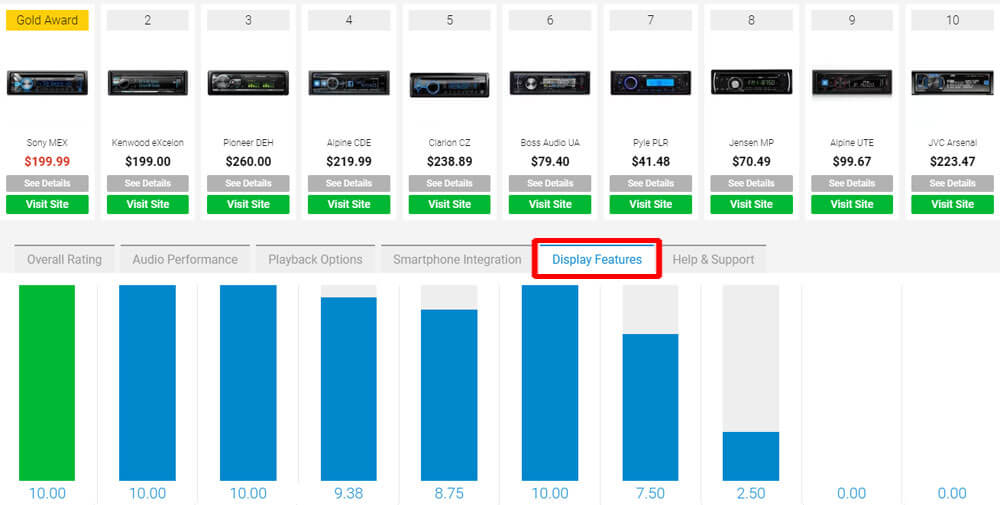The image size is (1000, 505).
Task: Click the Sony MEX product image
Action: pos(47,83)
